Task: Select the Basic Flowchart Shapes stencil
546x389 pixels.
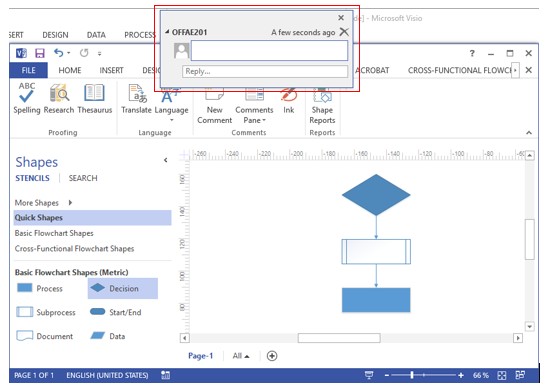Action: tap(54, 233)
